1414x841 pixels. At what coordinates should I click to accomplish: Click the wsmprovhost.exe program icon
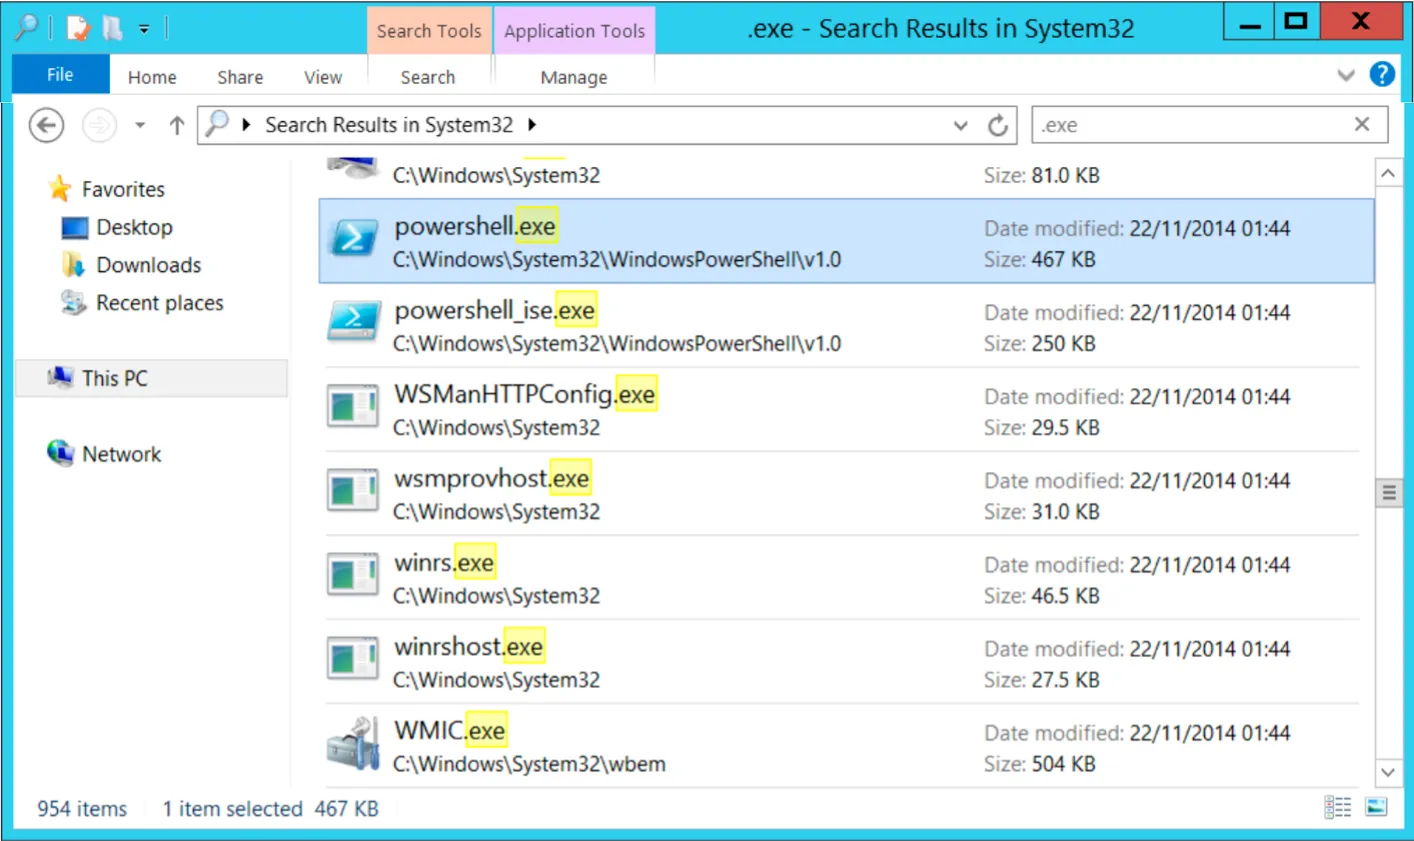click(x=353, y=491)
